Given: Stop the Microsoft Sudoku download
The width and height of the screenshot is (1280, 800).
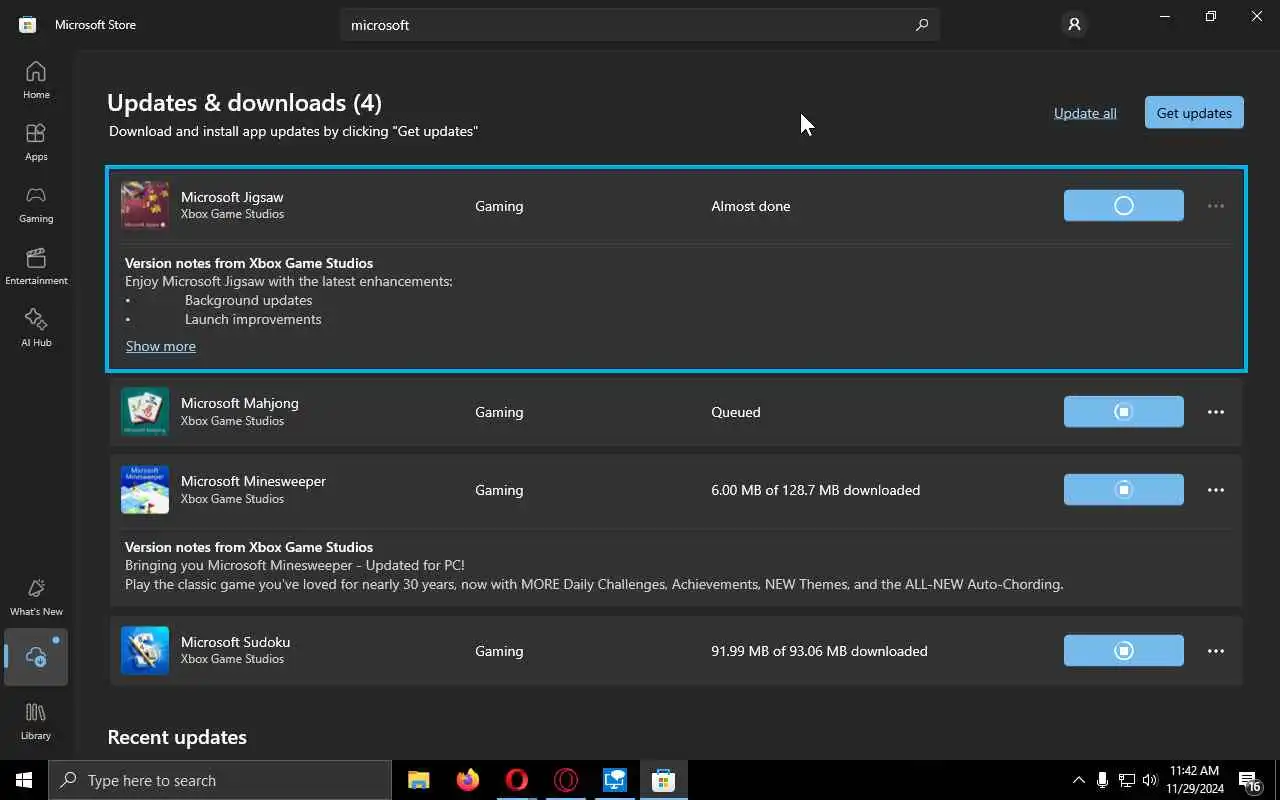Looking at the screenshot, I should 1123,651.
